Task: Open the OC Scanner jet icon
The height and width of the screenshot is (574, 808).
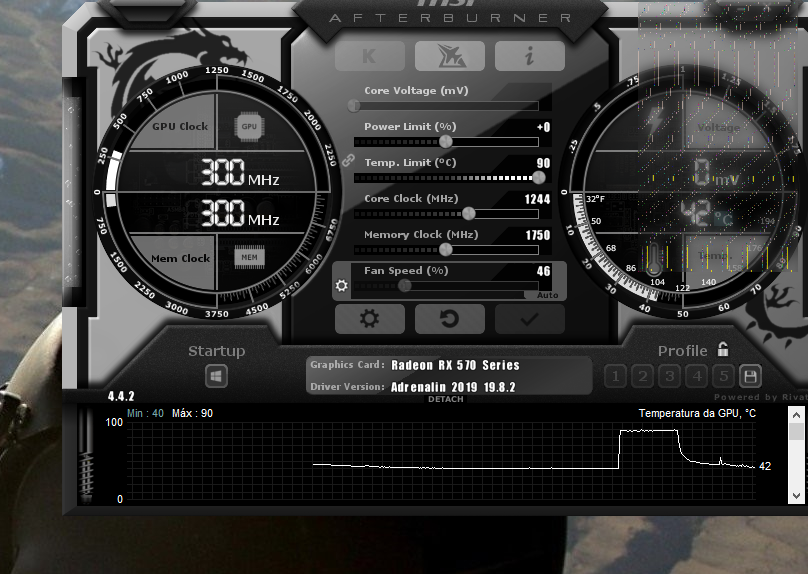Action: pos(449,56)
